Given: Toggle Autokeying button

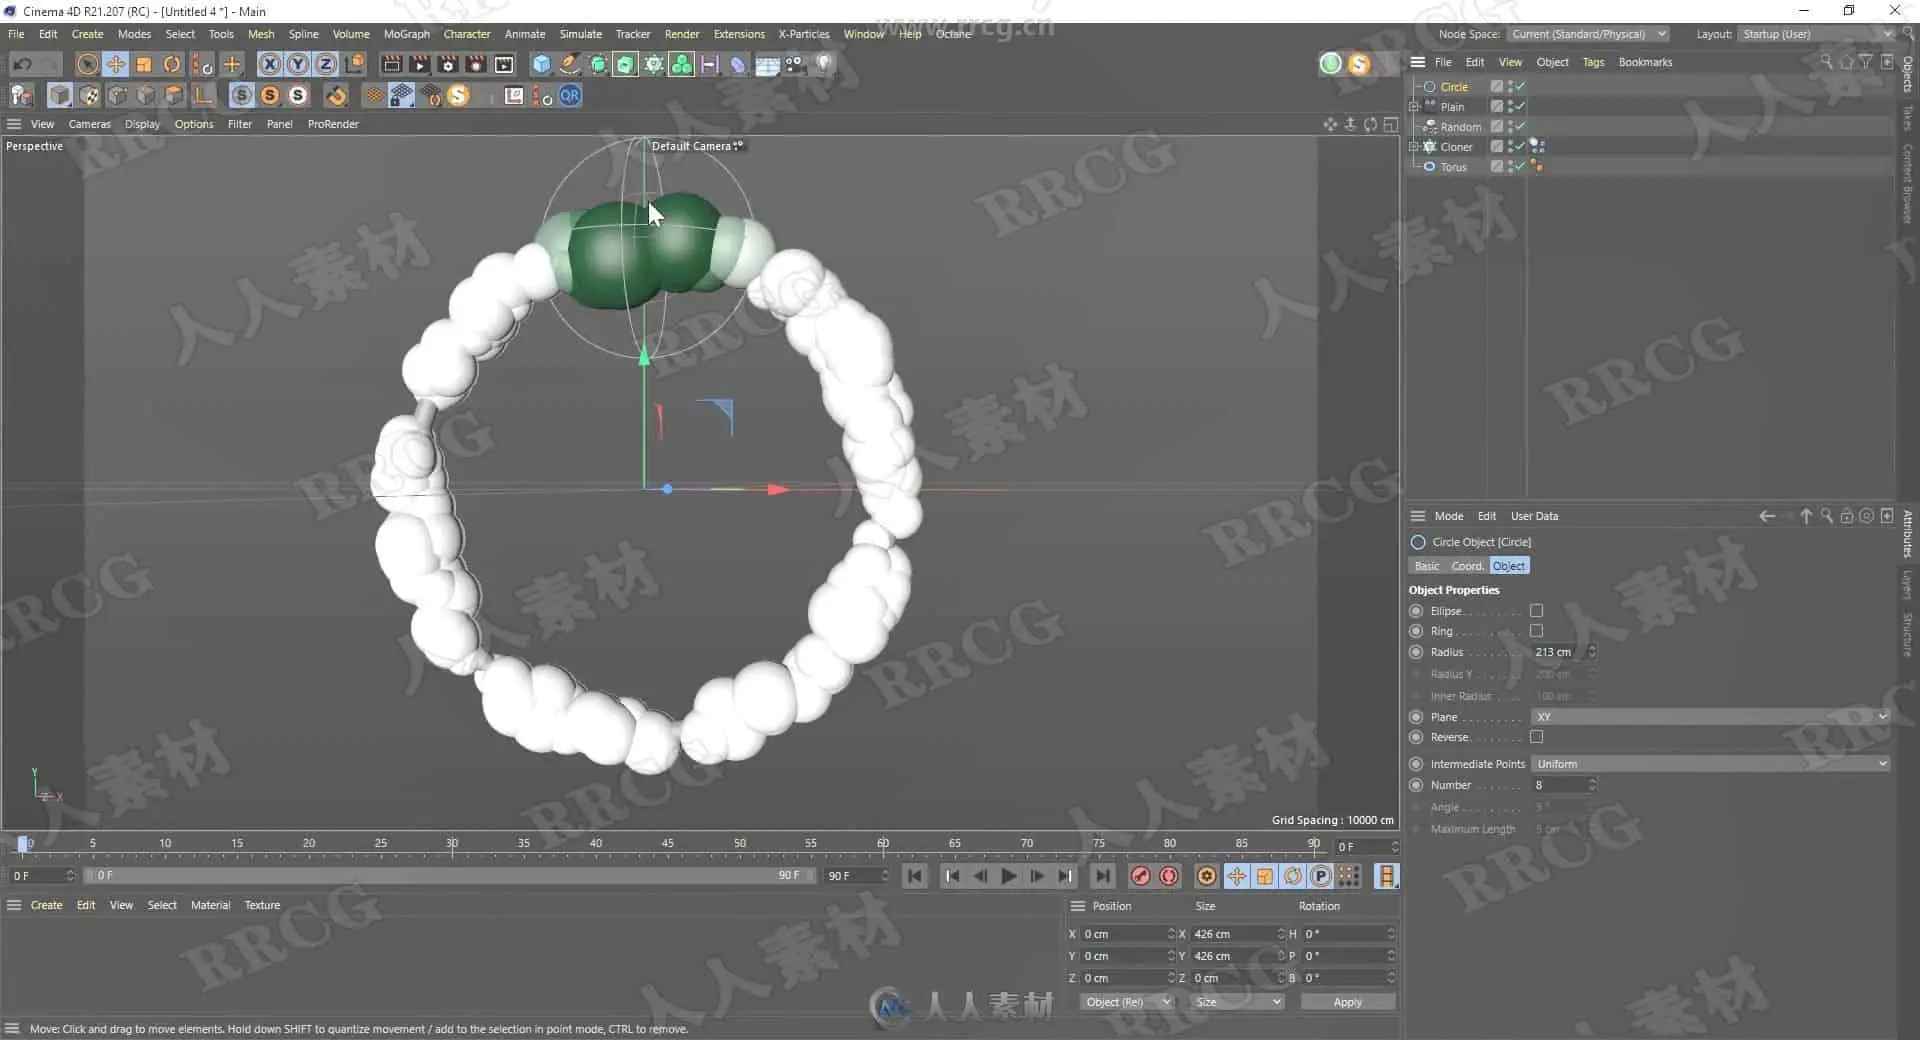Looking at the screenshot, I should (1169, 877).
